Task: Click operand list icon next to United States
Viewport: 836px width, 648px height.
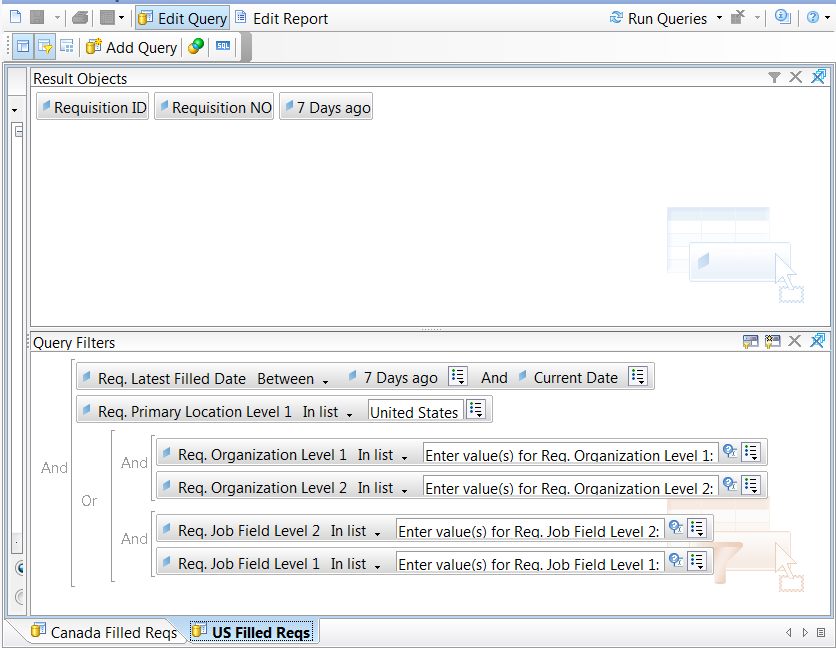Action: [x=476, y=410]
